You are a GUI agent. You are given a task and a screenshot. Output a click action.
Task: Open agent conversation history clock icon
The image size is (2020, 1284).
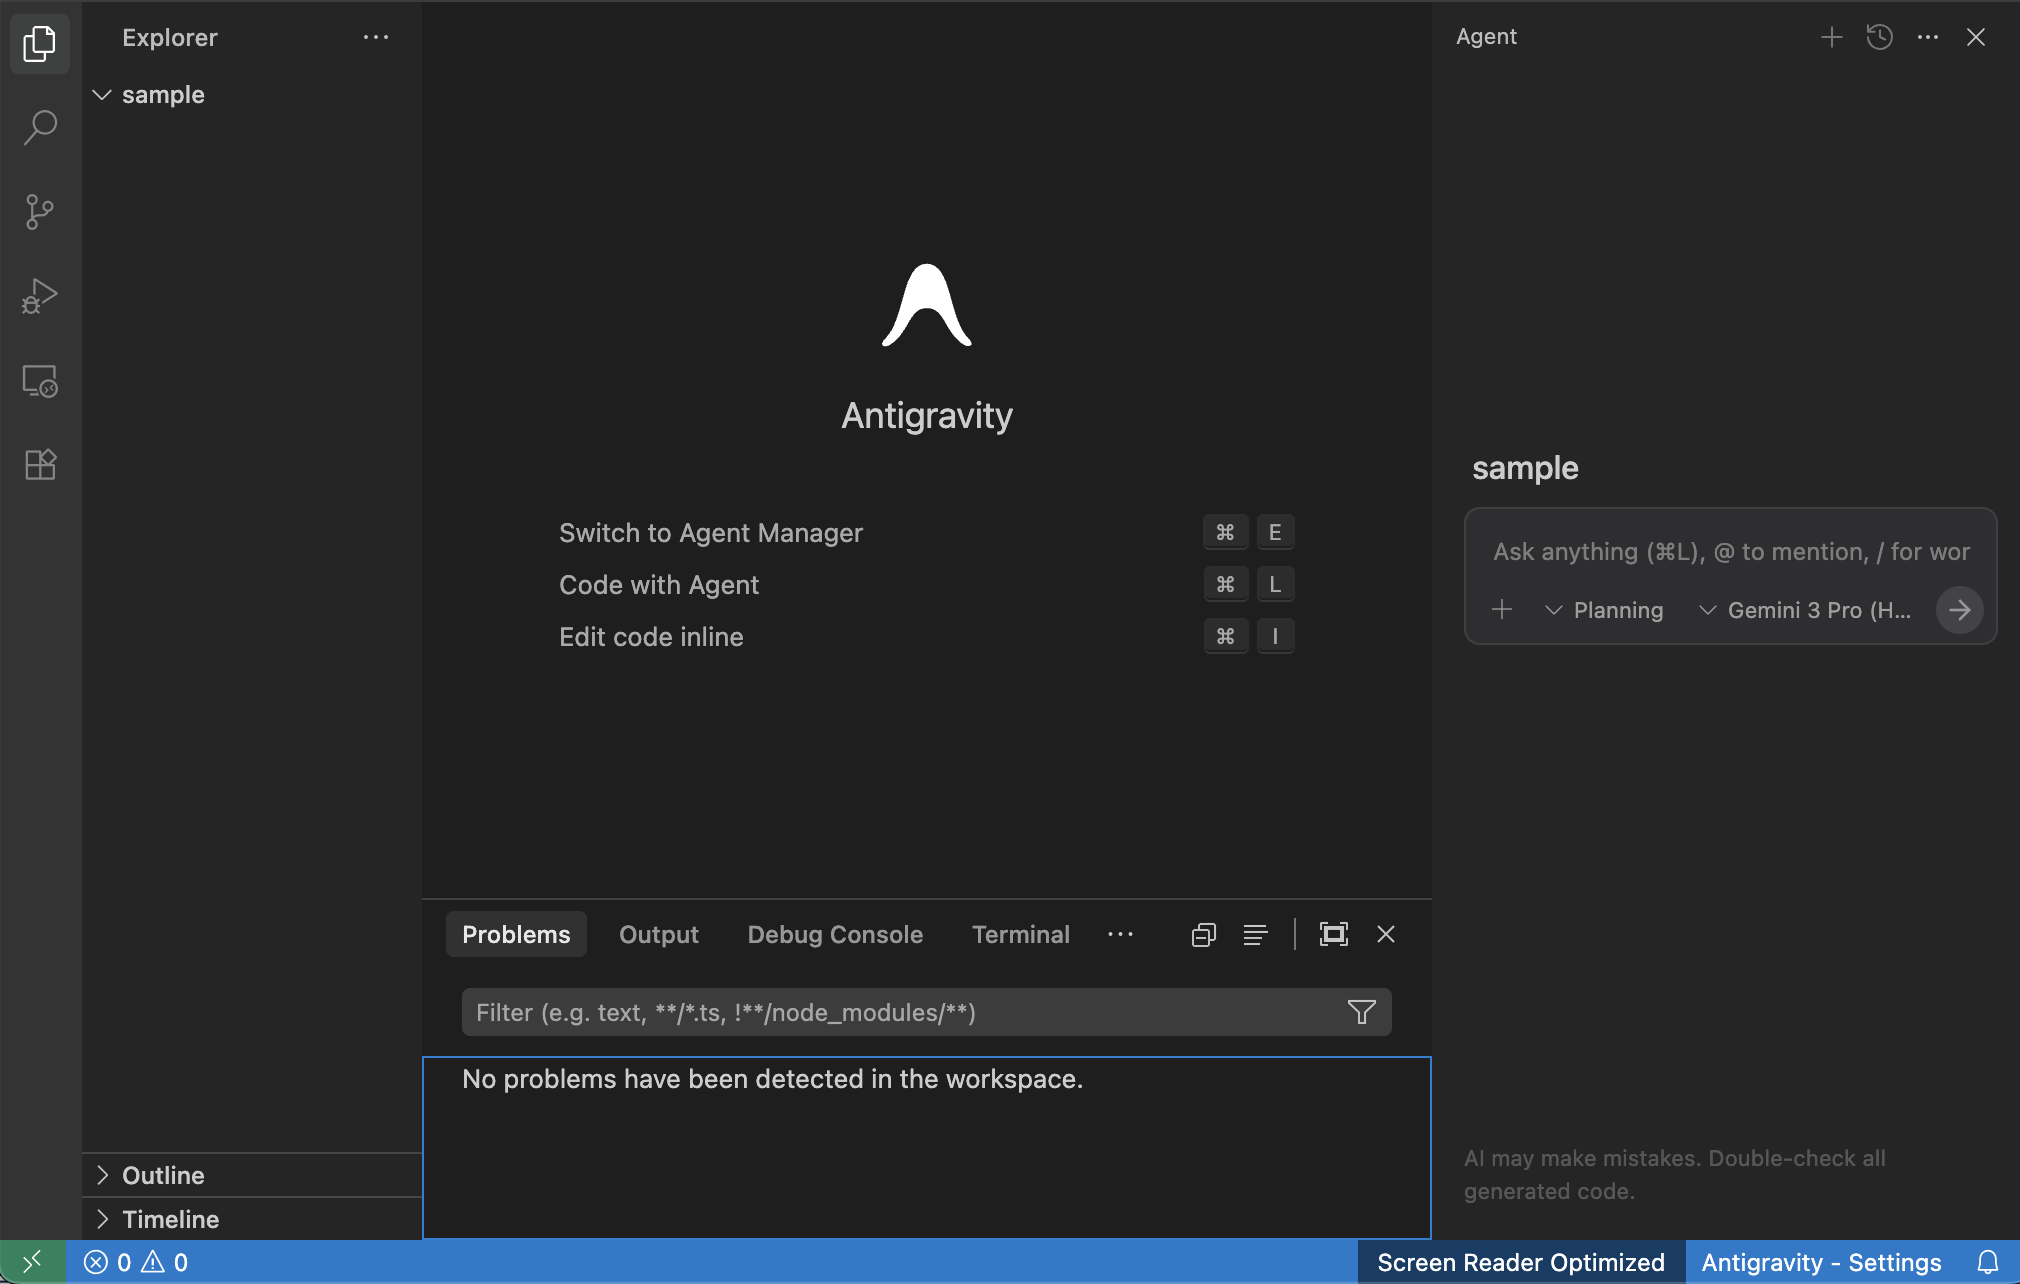click(1879, 37)
